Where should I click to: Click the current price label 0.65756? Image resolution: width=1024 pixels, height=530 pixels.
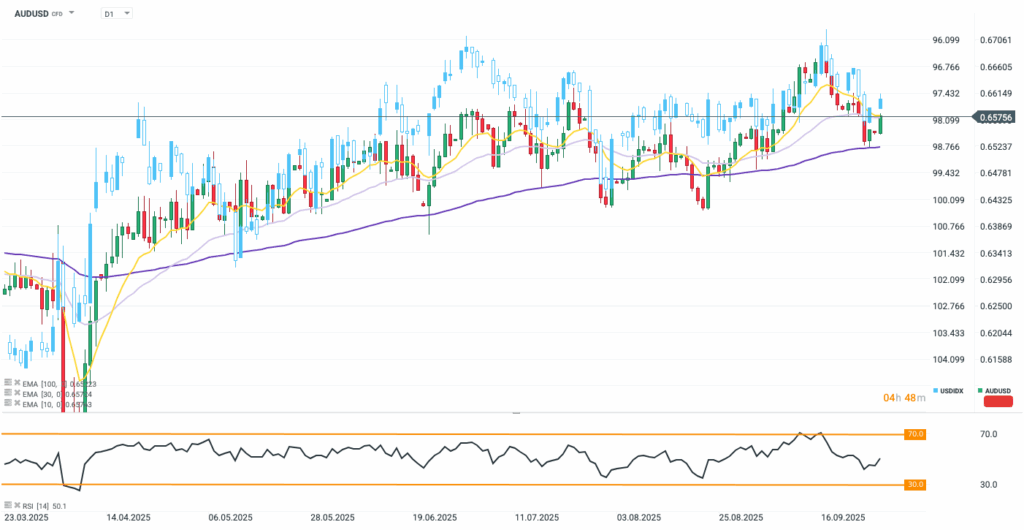(x=996, y=117)
